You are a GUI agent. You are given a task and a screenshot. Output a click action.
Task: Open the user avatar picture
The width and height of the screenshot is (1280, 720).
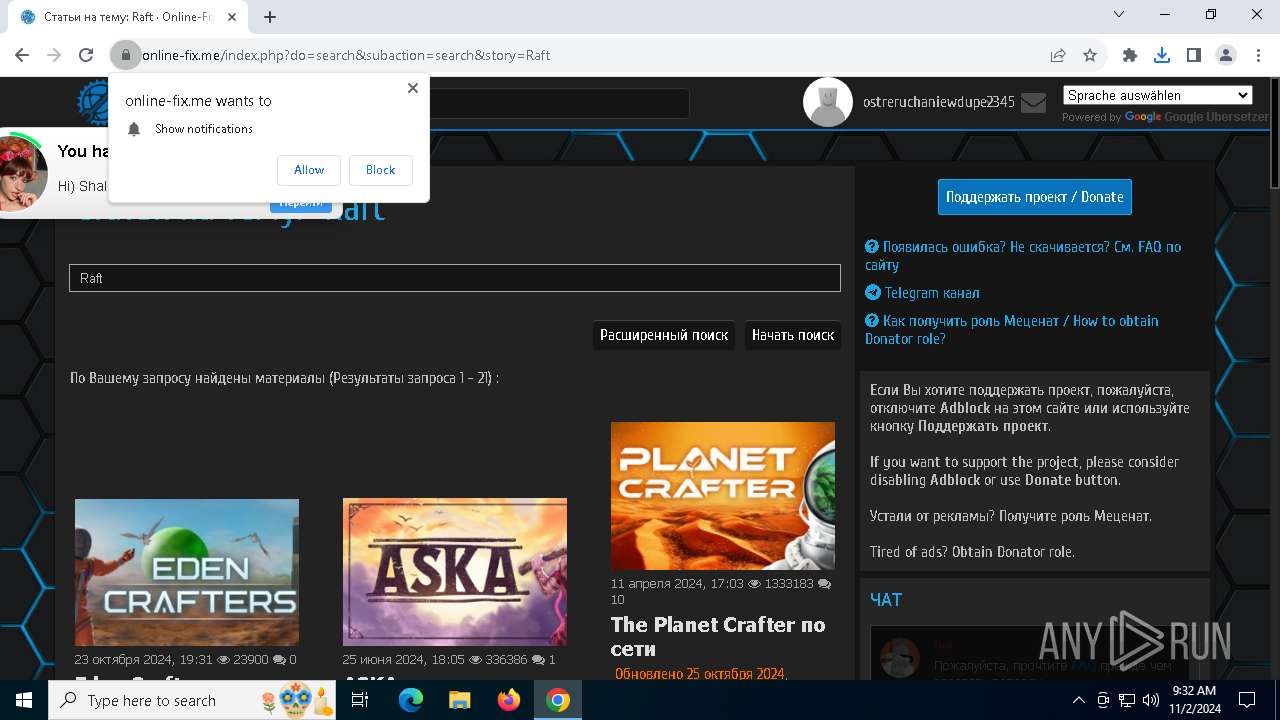point(828,102)
